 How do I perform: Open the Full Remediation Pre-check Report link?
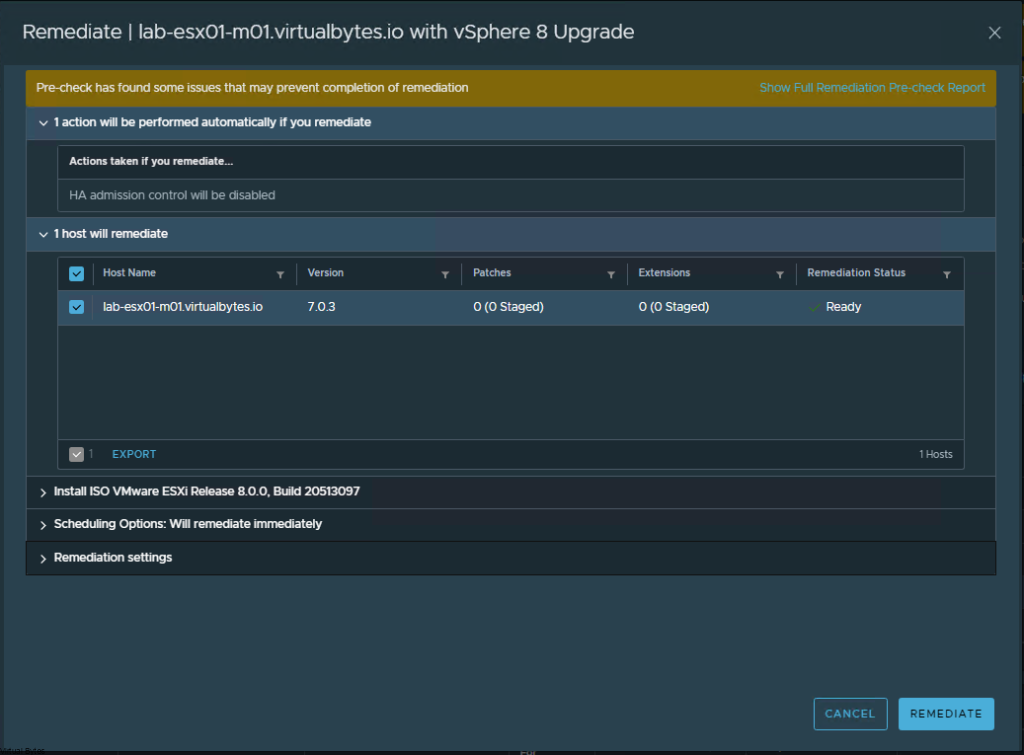click(872, 88)
